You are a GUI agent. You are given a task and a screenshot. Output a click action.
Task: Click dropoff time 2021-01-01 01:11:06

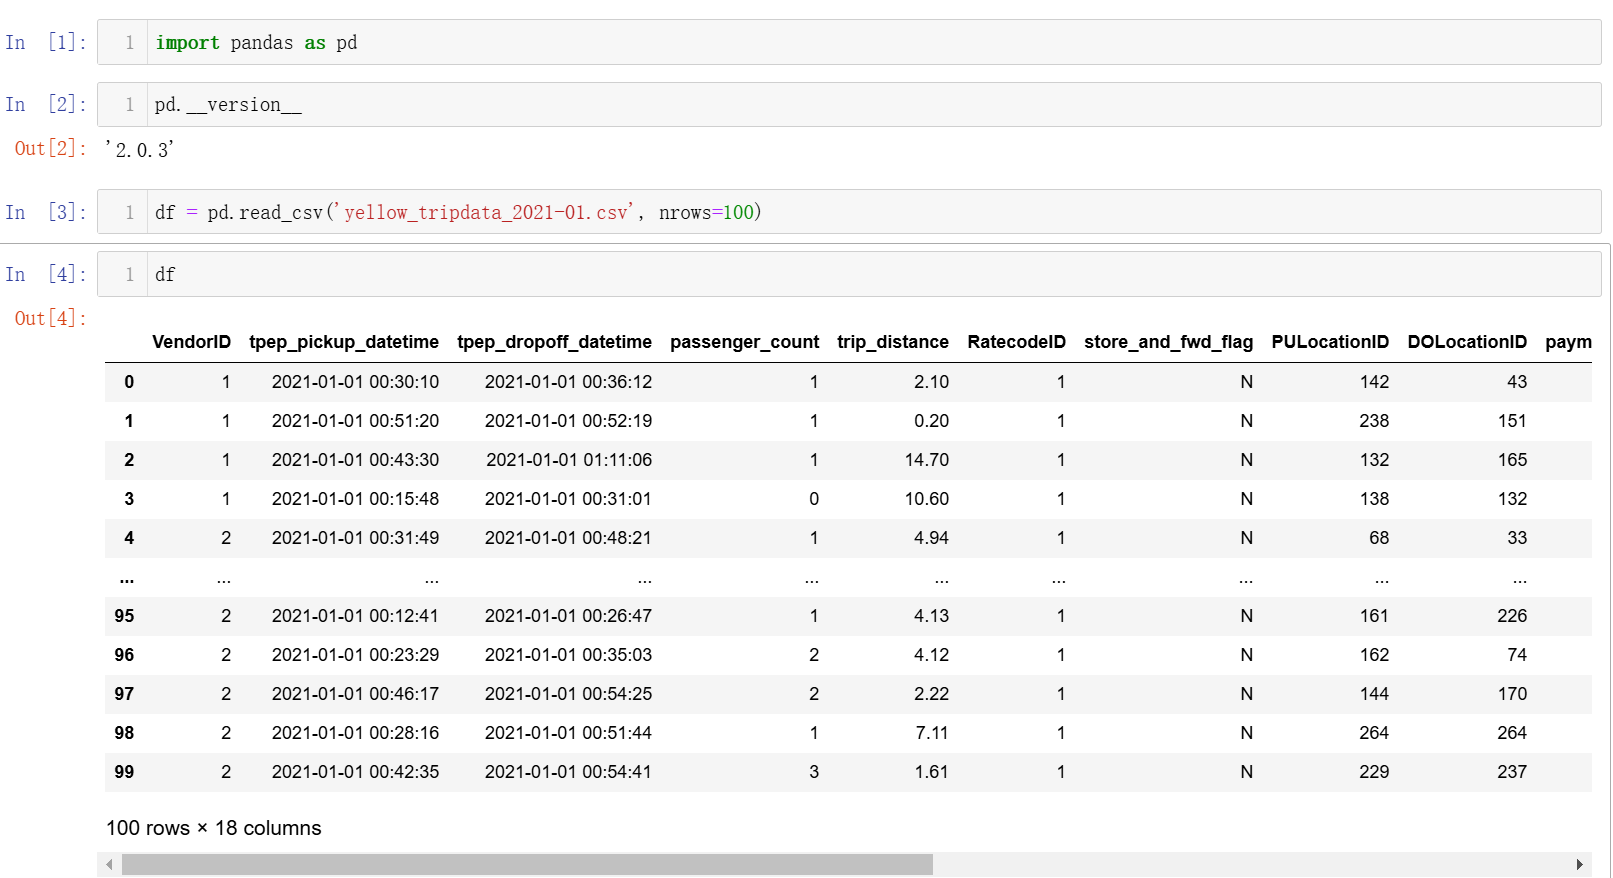(569, 460)
